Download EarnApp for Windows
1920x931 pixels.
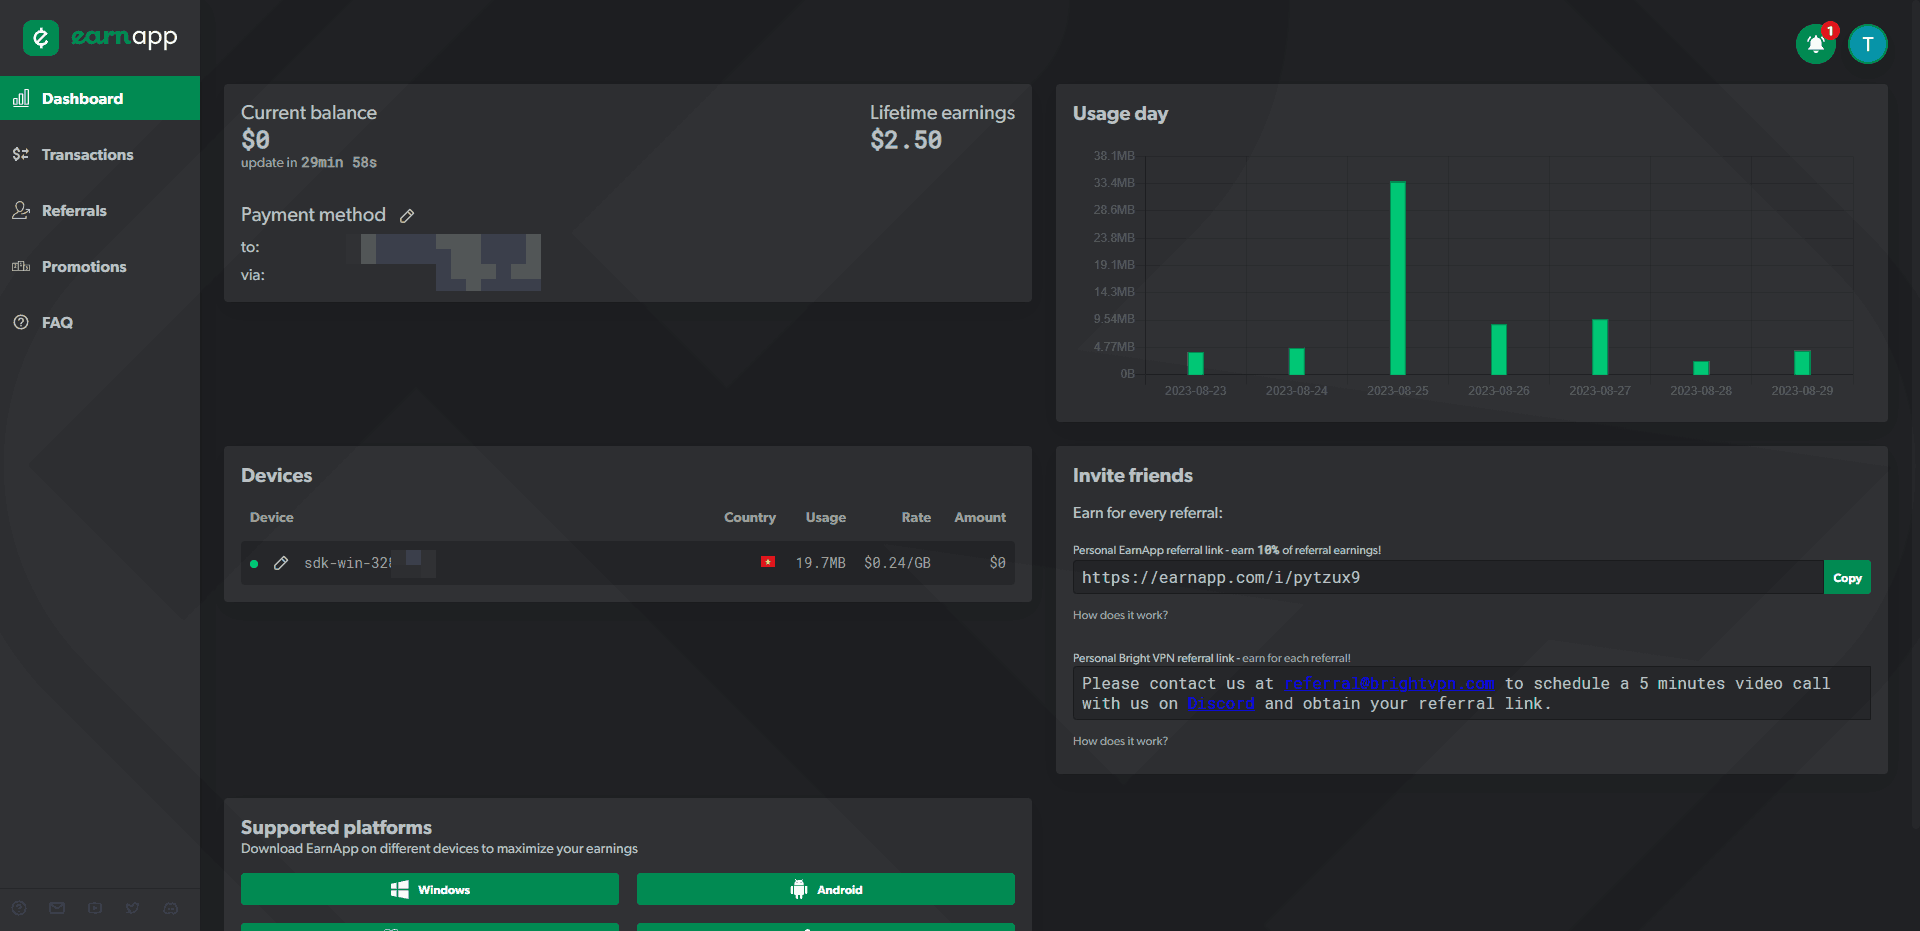[x=430, y=889]
